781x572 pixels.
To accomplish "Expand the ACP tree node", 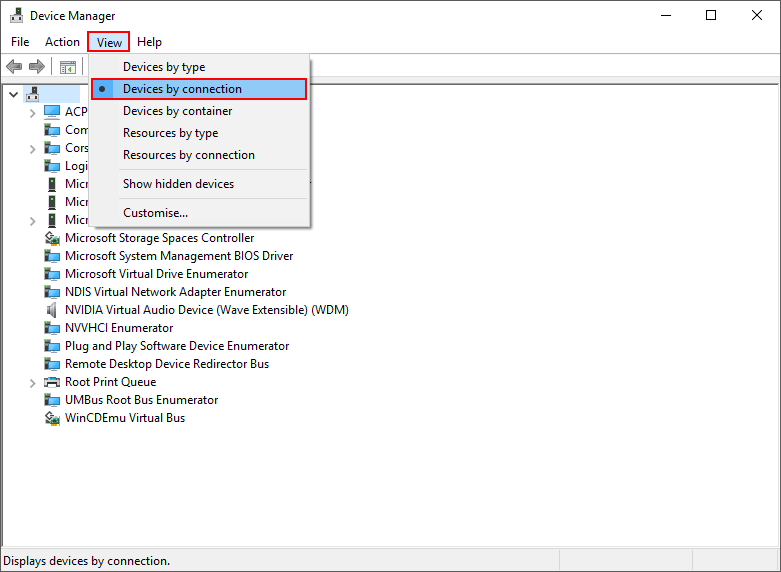I will pos(32,113).
